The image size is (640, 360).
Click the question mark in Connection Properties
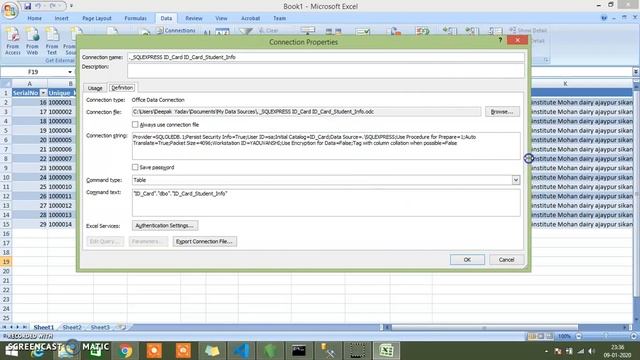(x=500, y=40)
